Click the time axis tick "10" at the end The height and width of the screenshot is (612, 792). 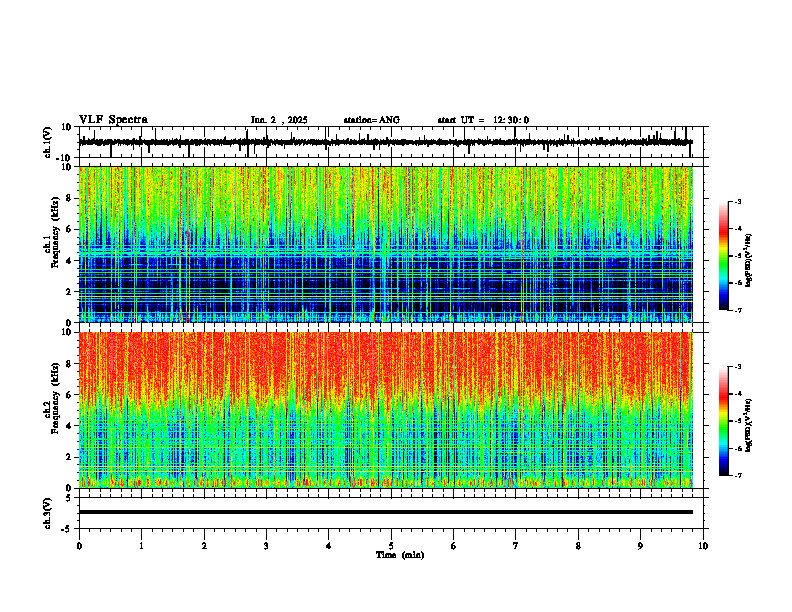click(x=703, y=546)
